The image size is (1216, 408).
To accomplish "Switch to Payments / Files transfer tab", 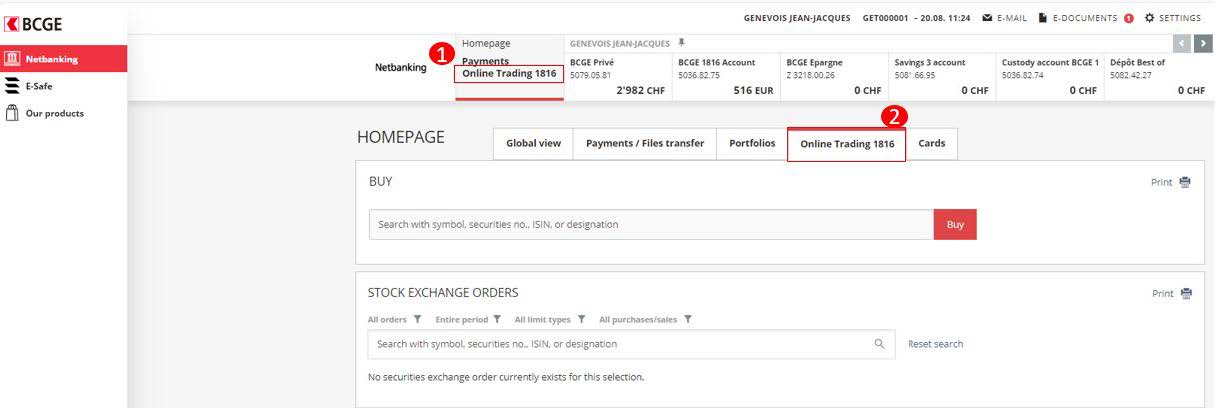I will click(x=645, y=144).
